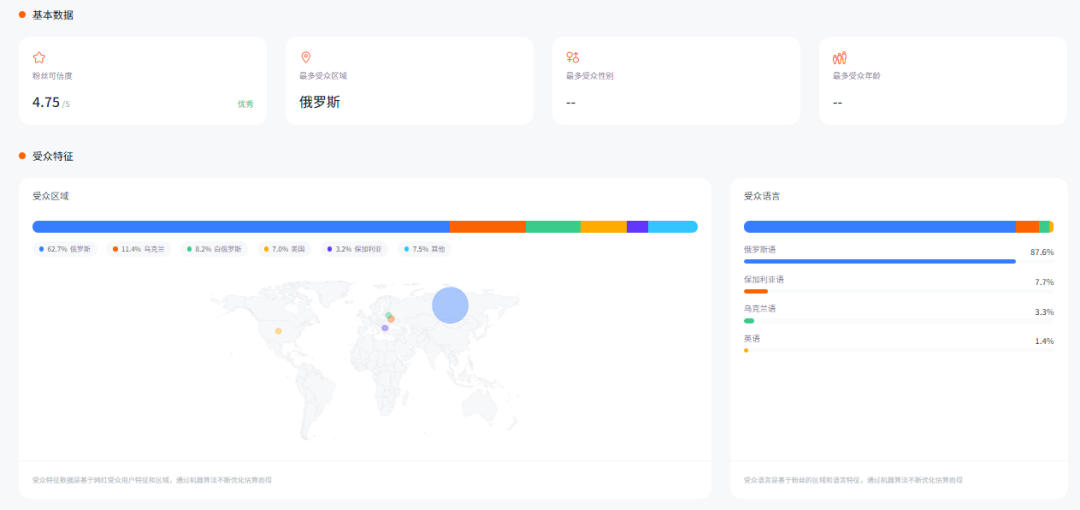Click the footnote under the world map
This screenshot has height=510, width=1080.
pyautogui.click(x=152, y=480)
